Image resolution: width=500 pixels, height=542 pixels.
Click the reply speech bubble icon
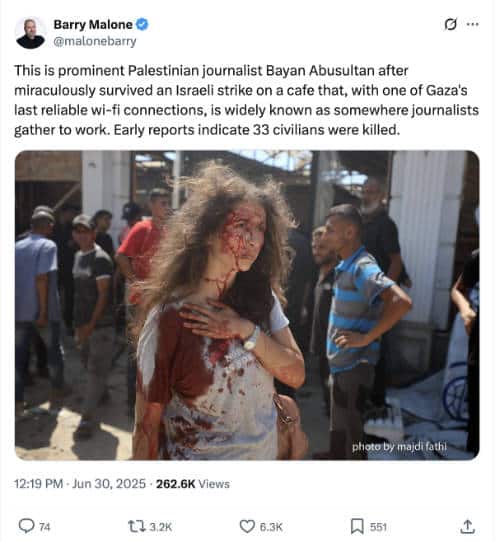coord(26,526)
